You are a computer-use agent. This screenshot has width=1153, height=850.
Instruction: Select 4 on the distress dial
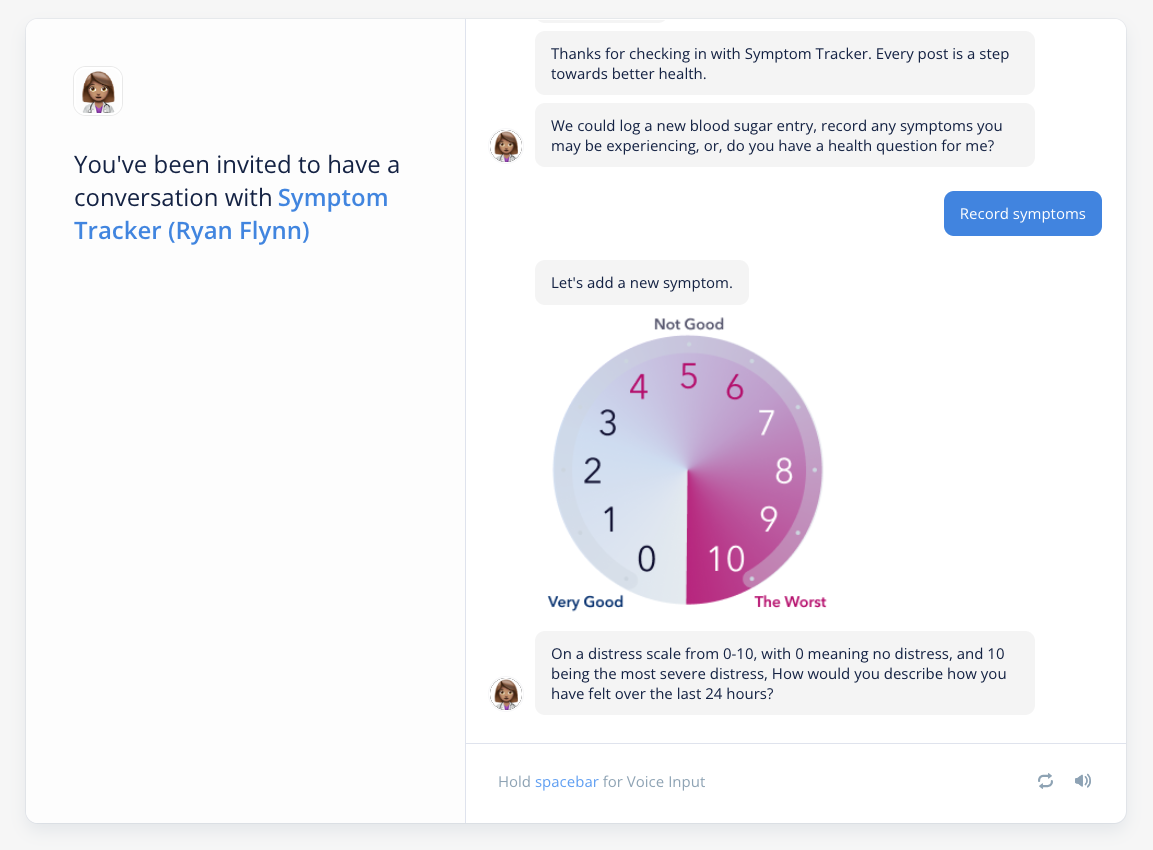(x=638, y=388)
